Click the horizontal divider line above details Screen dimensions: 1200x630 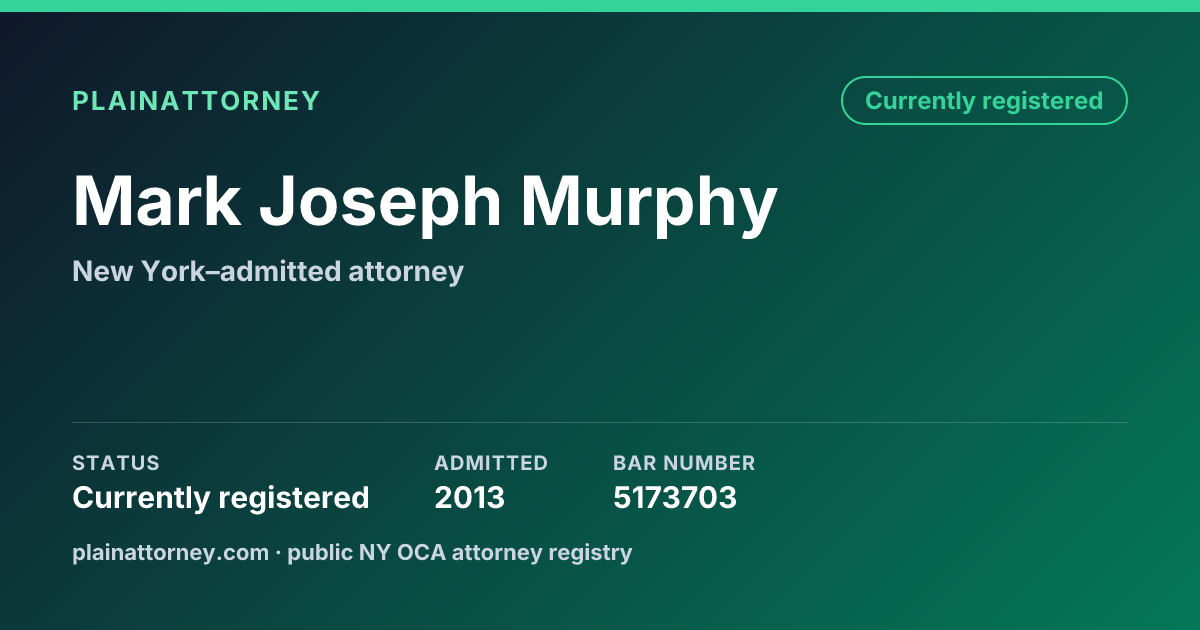(600, 422)
